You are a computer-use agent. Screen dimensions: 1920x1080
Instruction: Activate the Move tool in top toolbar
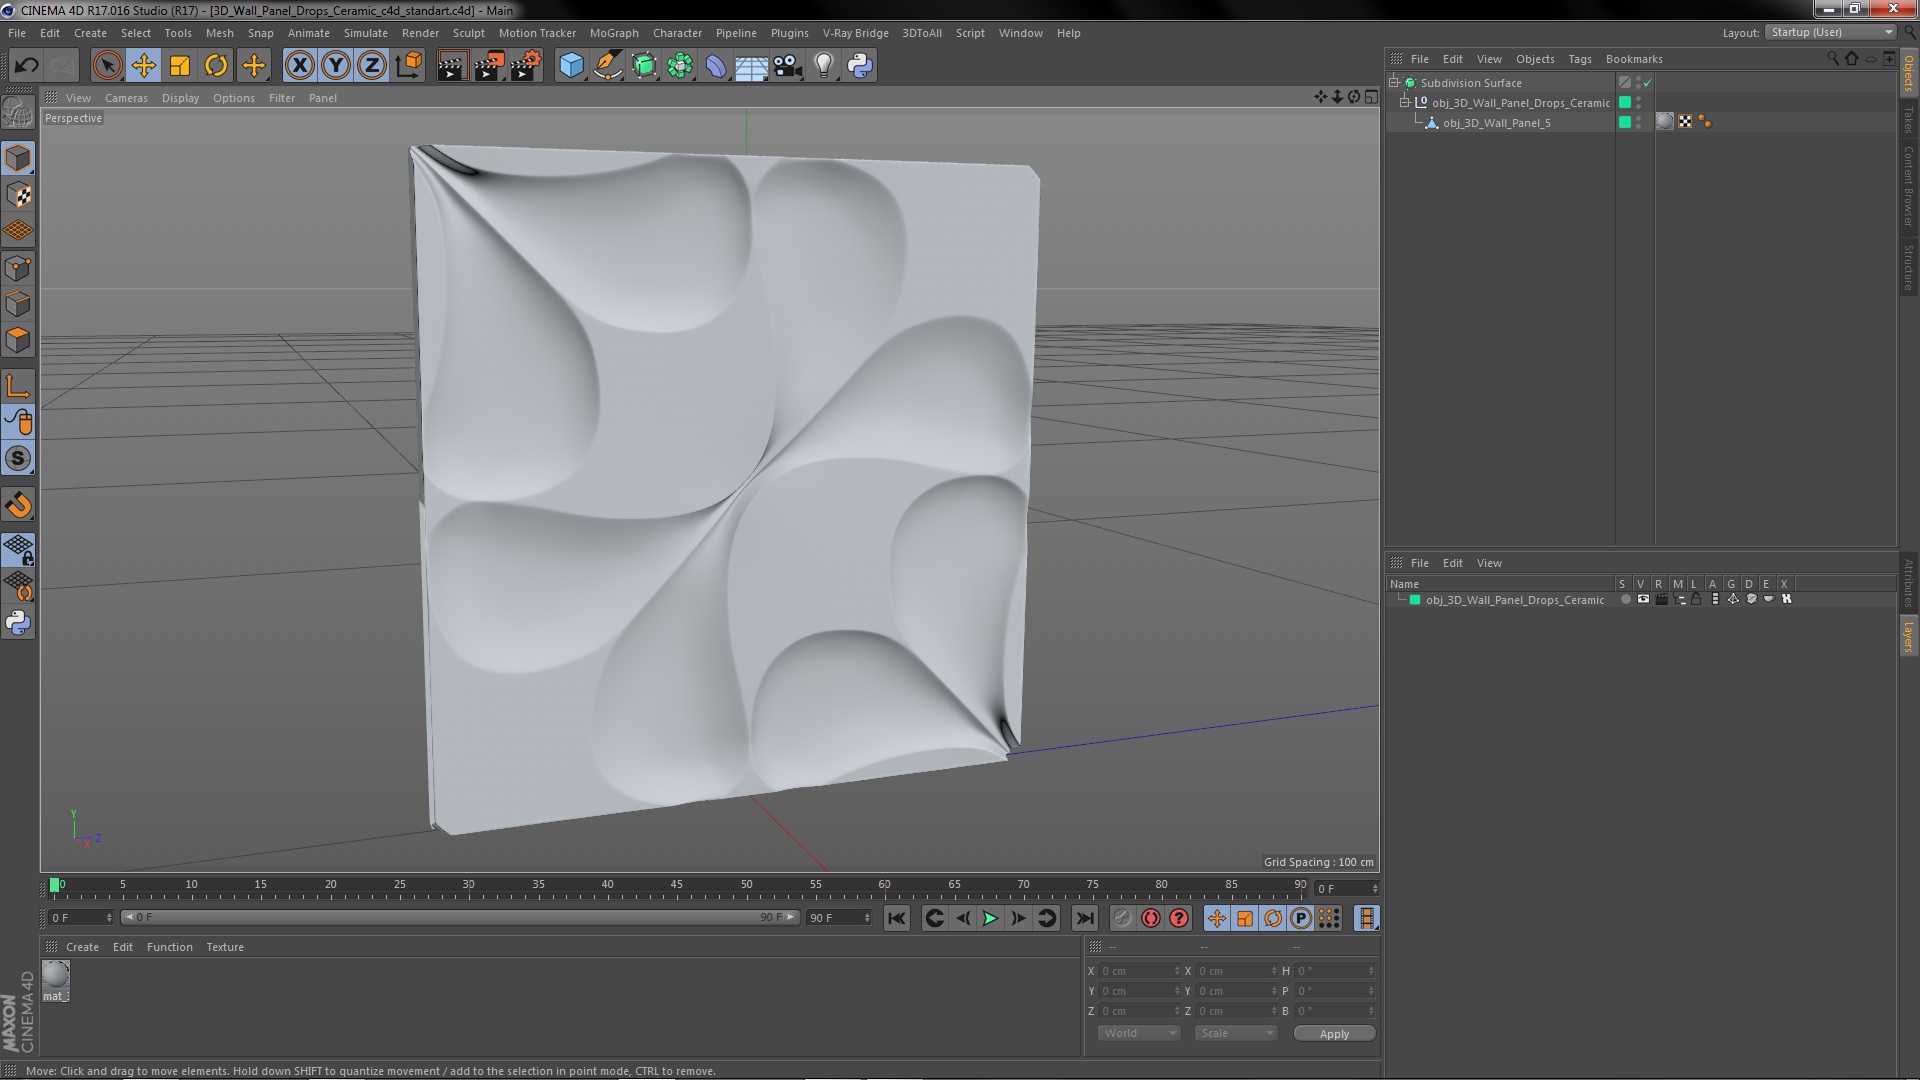[143, 66]
